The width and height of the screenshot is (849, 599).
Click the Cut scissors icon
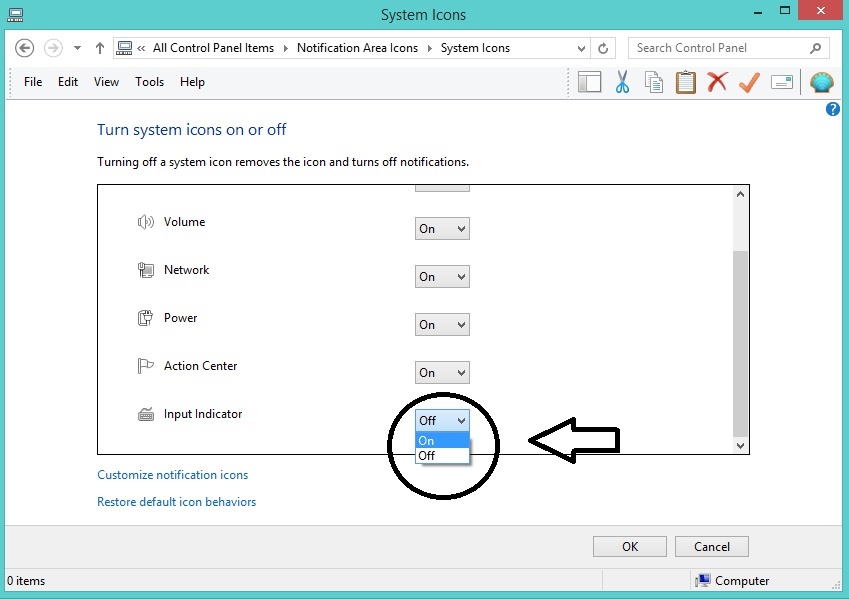pos(622,82)
